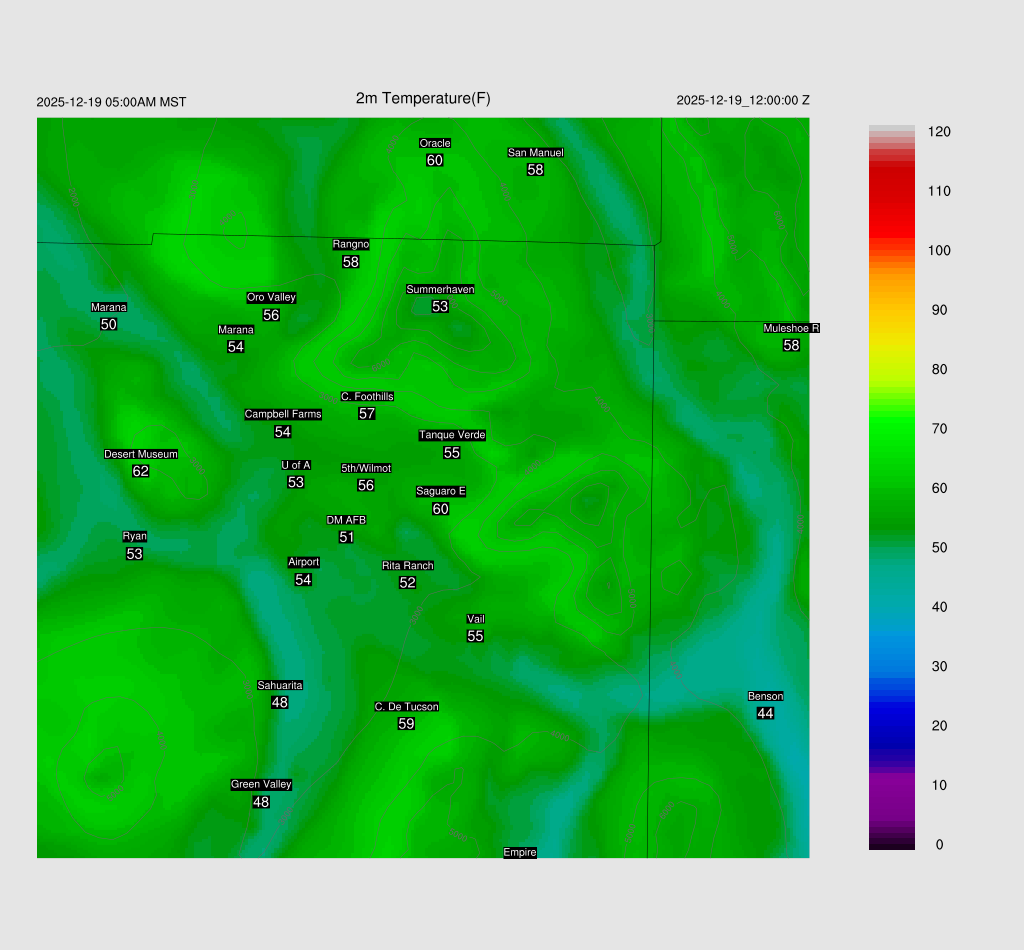Select the C. De Tucson station label

(406, 706)
